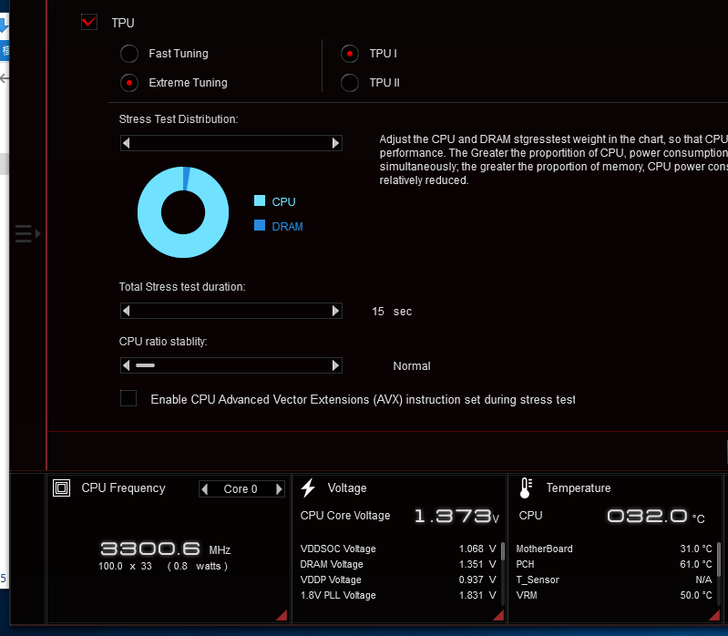Click the light blue CPU legend swatch
Image resolution: width=728 pixels, height=636 pixels.
[x=260, y=201]
